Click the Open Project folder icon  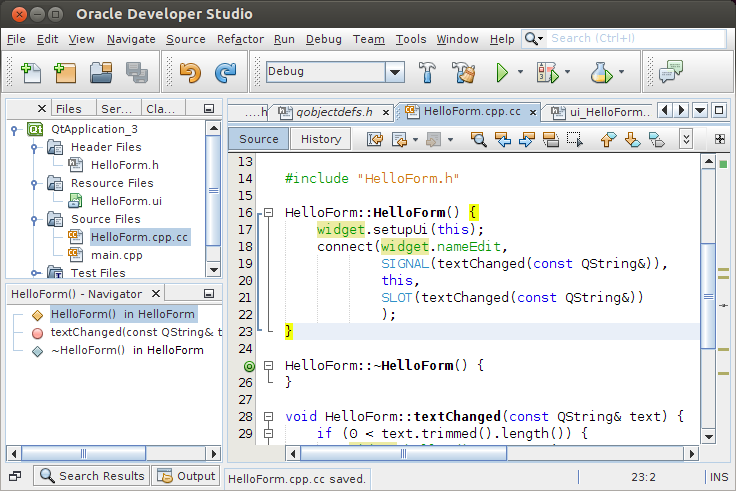tap(101, 72)
